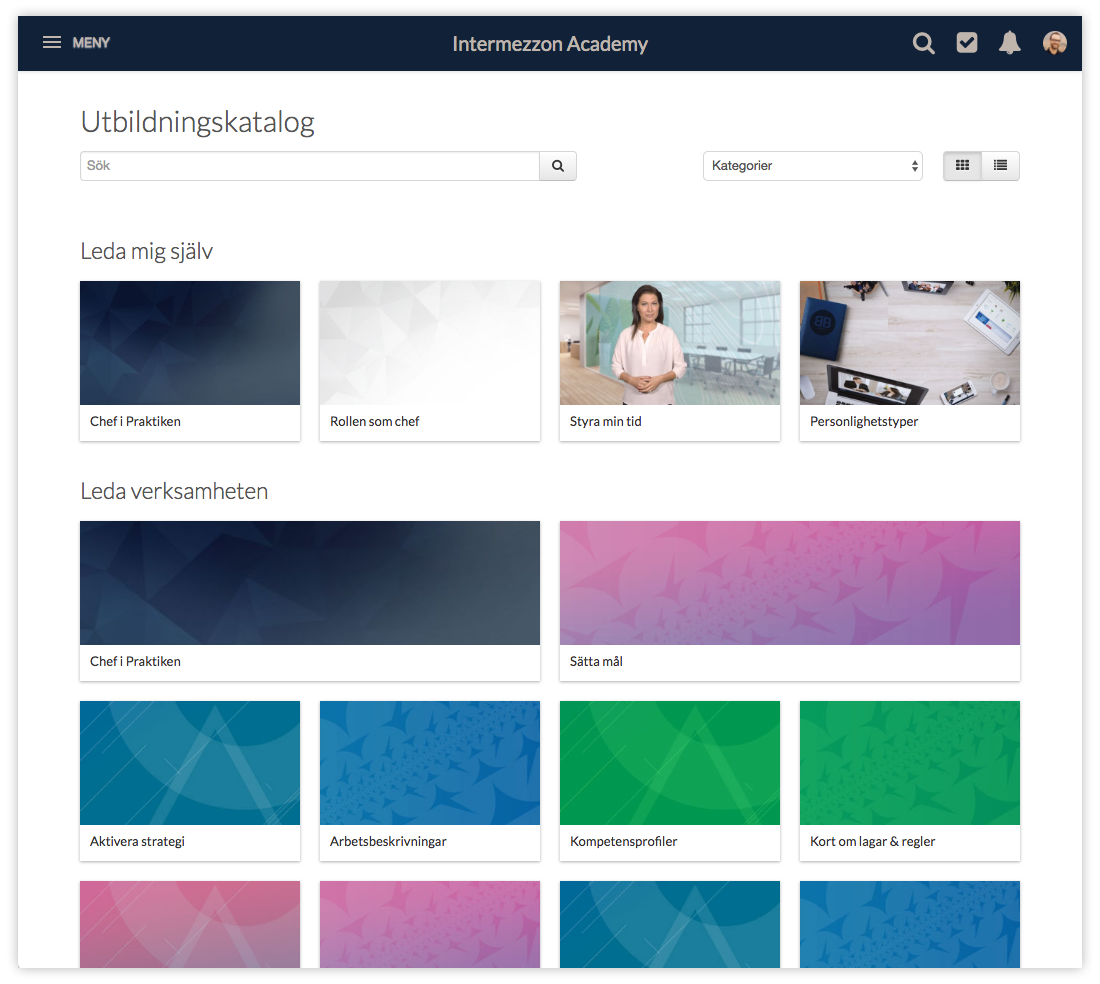Open the Kompetensprofiler course thumbnail

[x=670, y=763]
